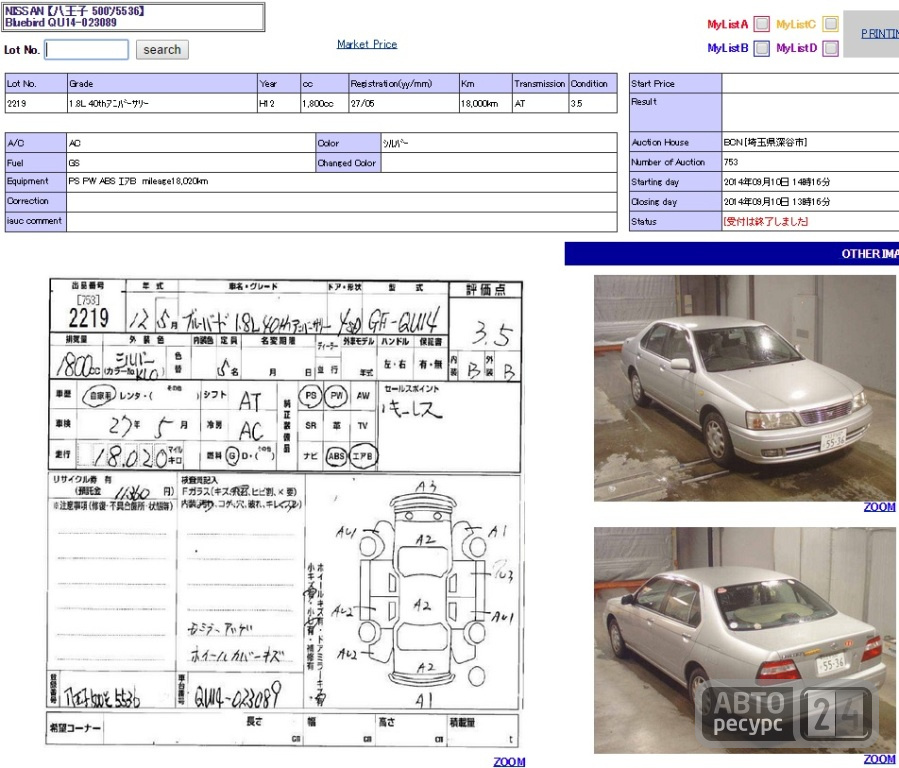Select grade cell 1.8L 40th
The height and width of the screenshot is (768, 899).
tap(162, 103)
